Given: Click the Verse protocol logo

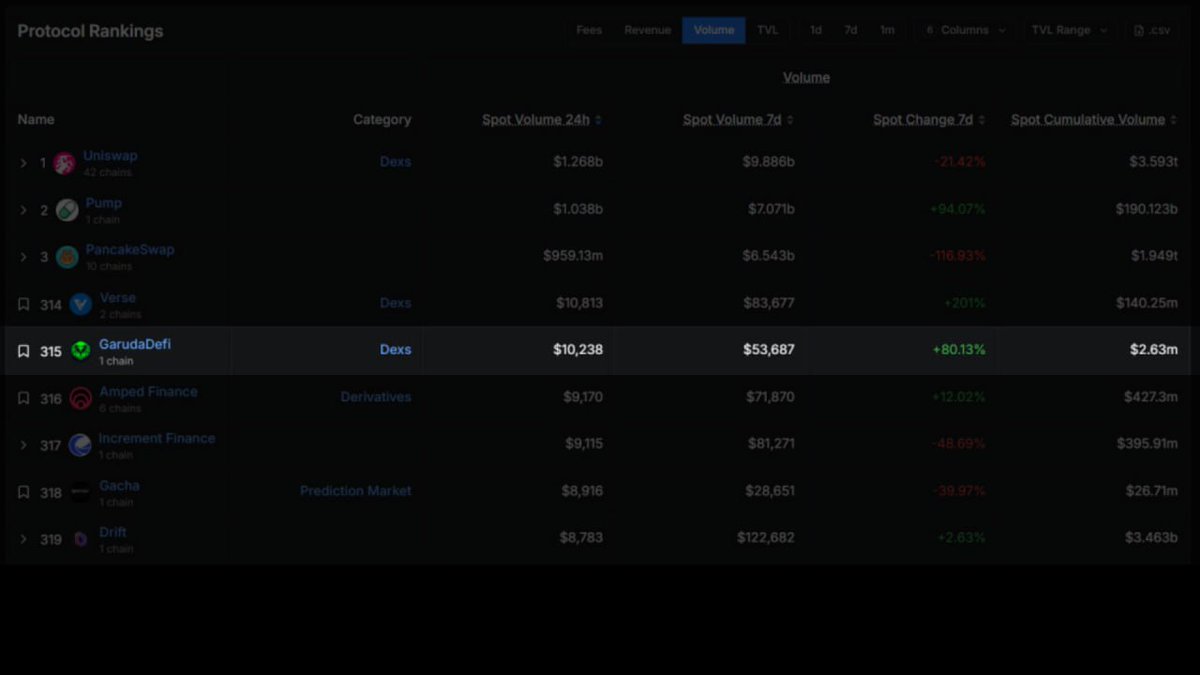Looking at the screenshot, I should tap(81, 304).
